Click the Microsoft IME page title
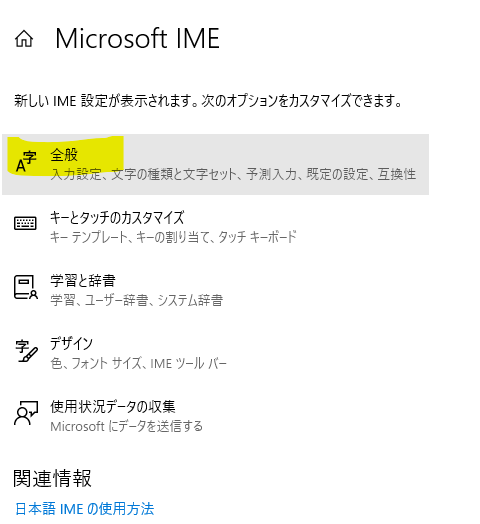 click(x=137, y=39)
